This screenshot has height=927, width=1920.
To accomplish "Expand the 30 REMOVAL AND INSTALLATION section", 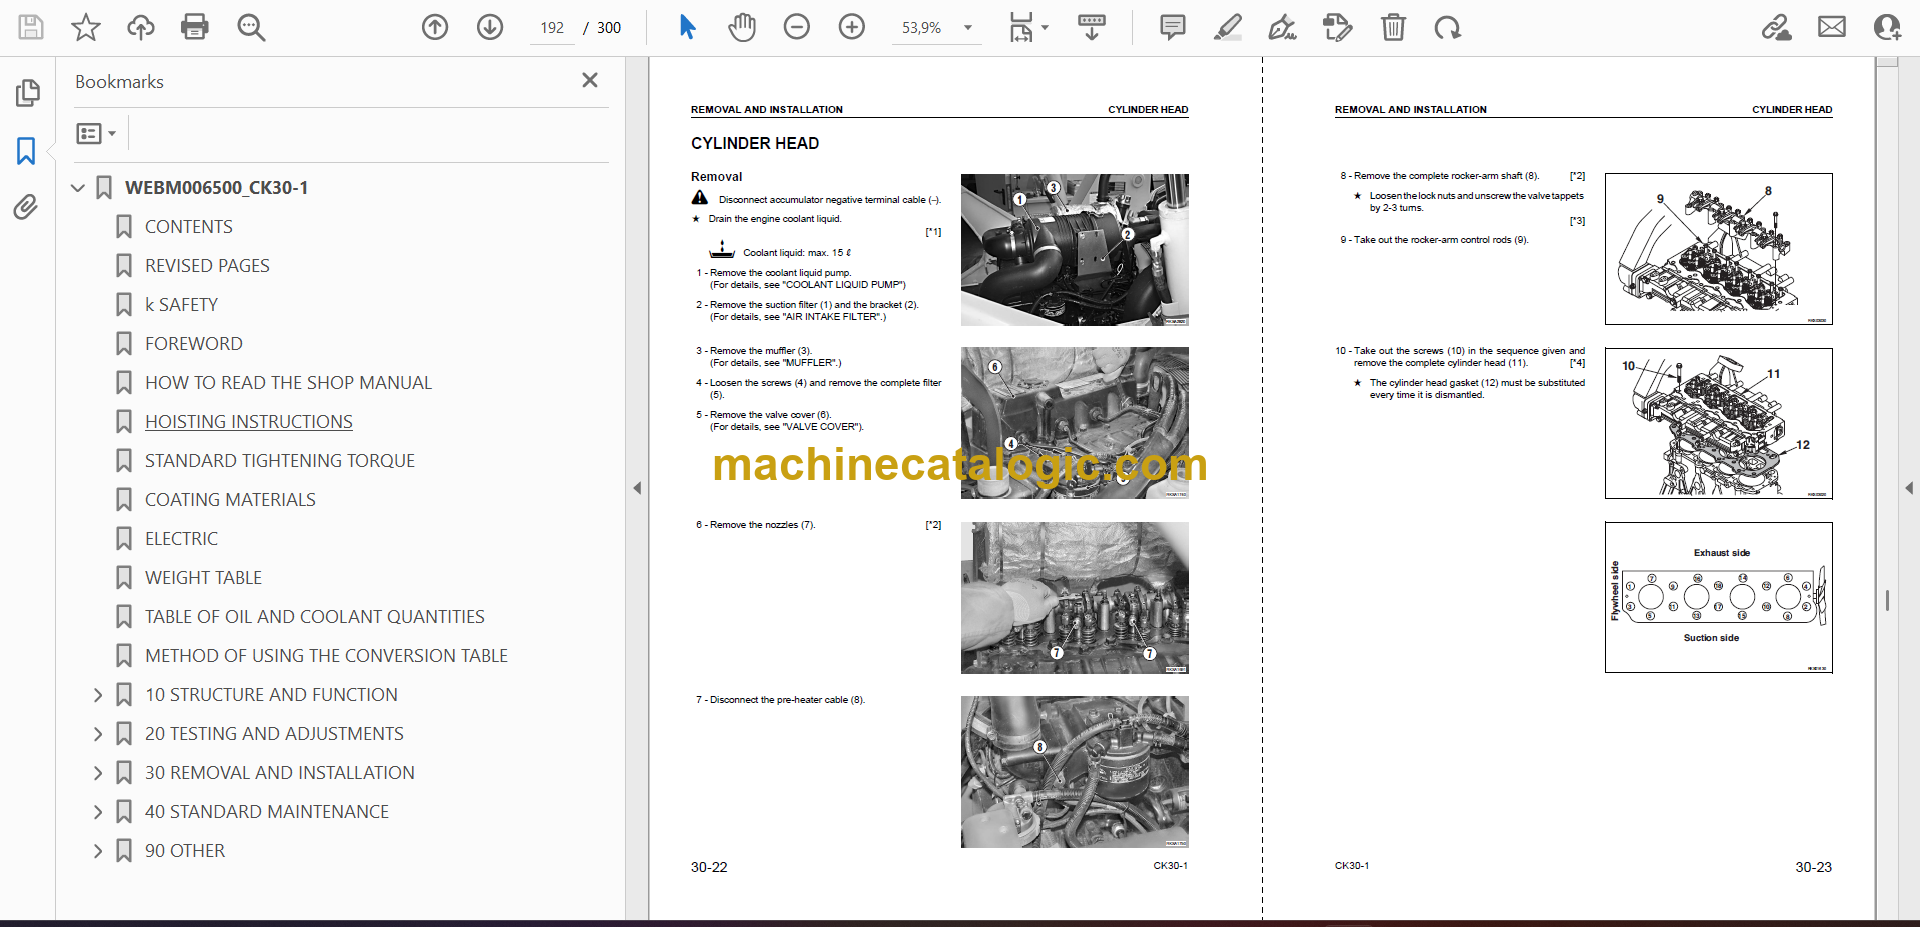I will click(x=98, y=773).
